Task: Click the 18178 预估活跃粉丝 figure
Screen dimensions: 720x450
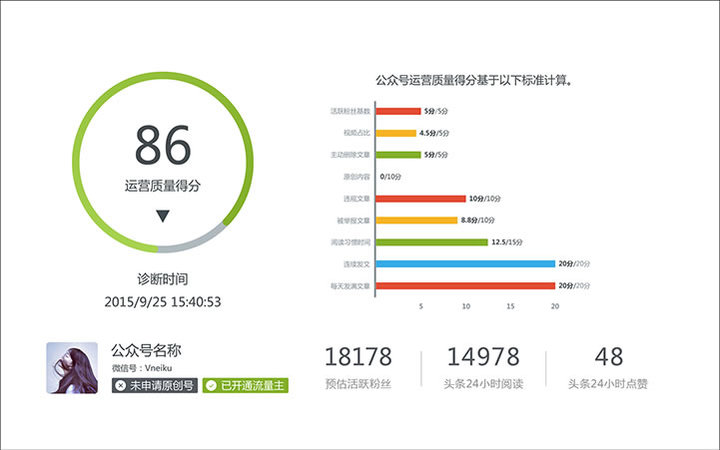Action: (358, 357)
